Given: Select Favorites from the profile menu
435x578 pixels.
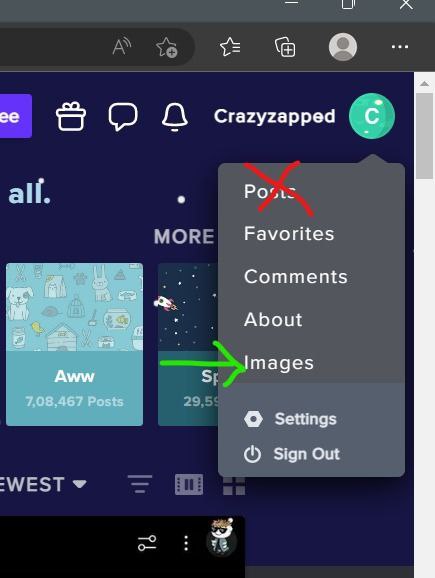Looking at the screenshot, I should (x=289, y=234).
